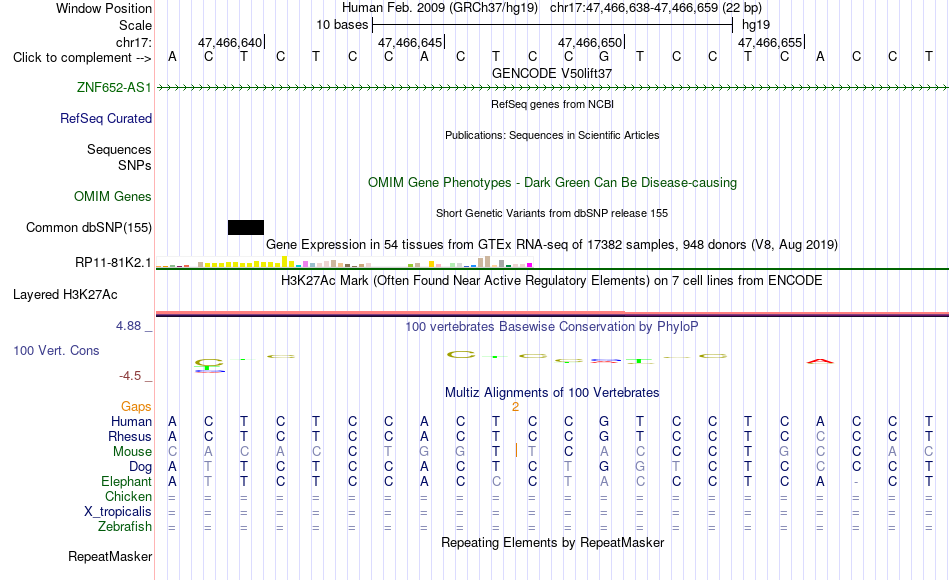Click the ZNF652-AS1 green arrowed gene line
The width and height of the screenshot is (950, 580).
tap(552, 88)
